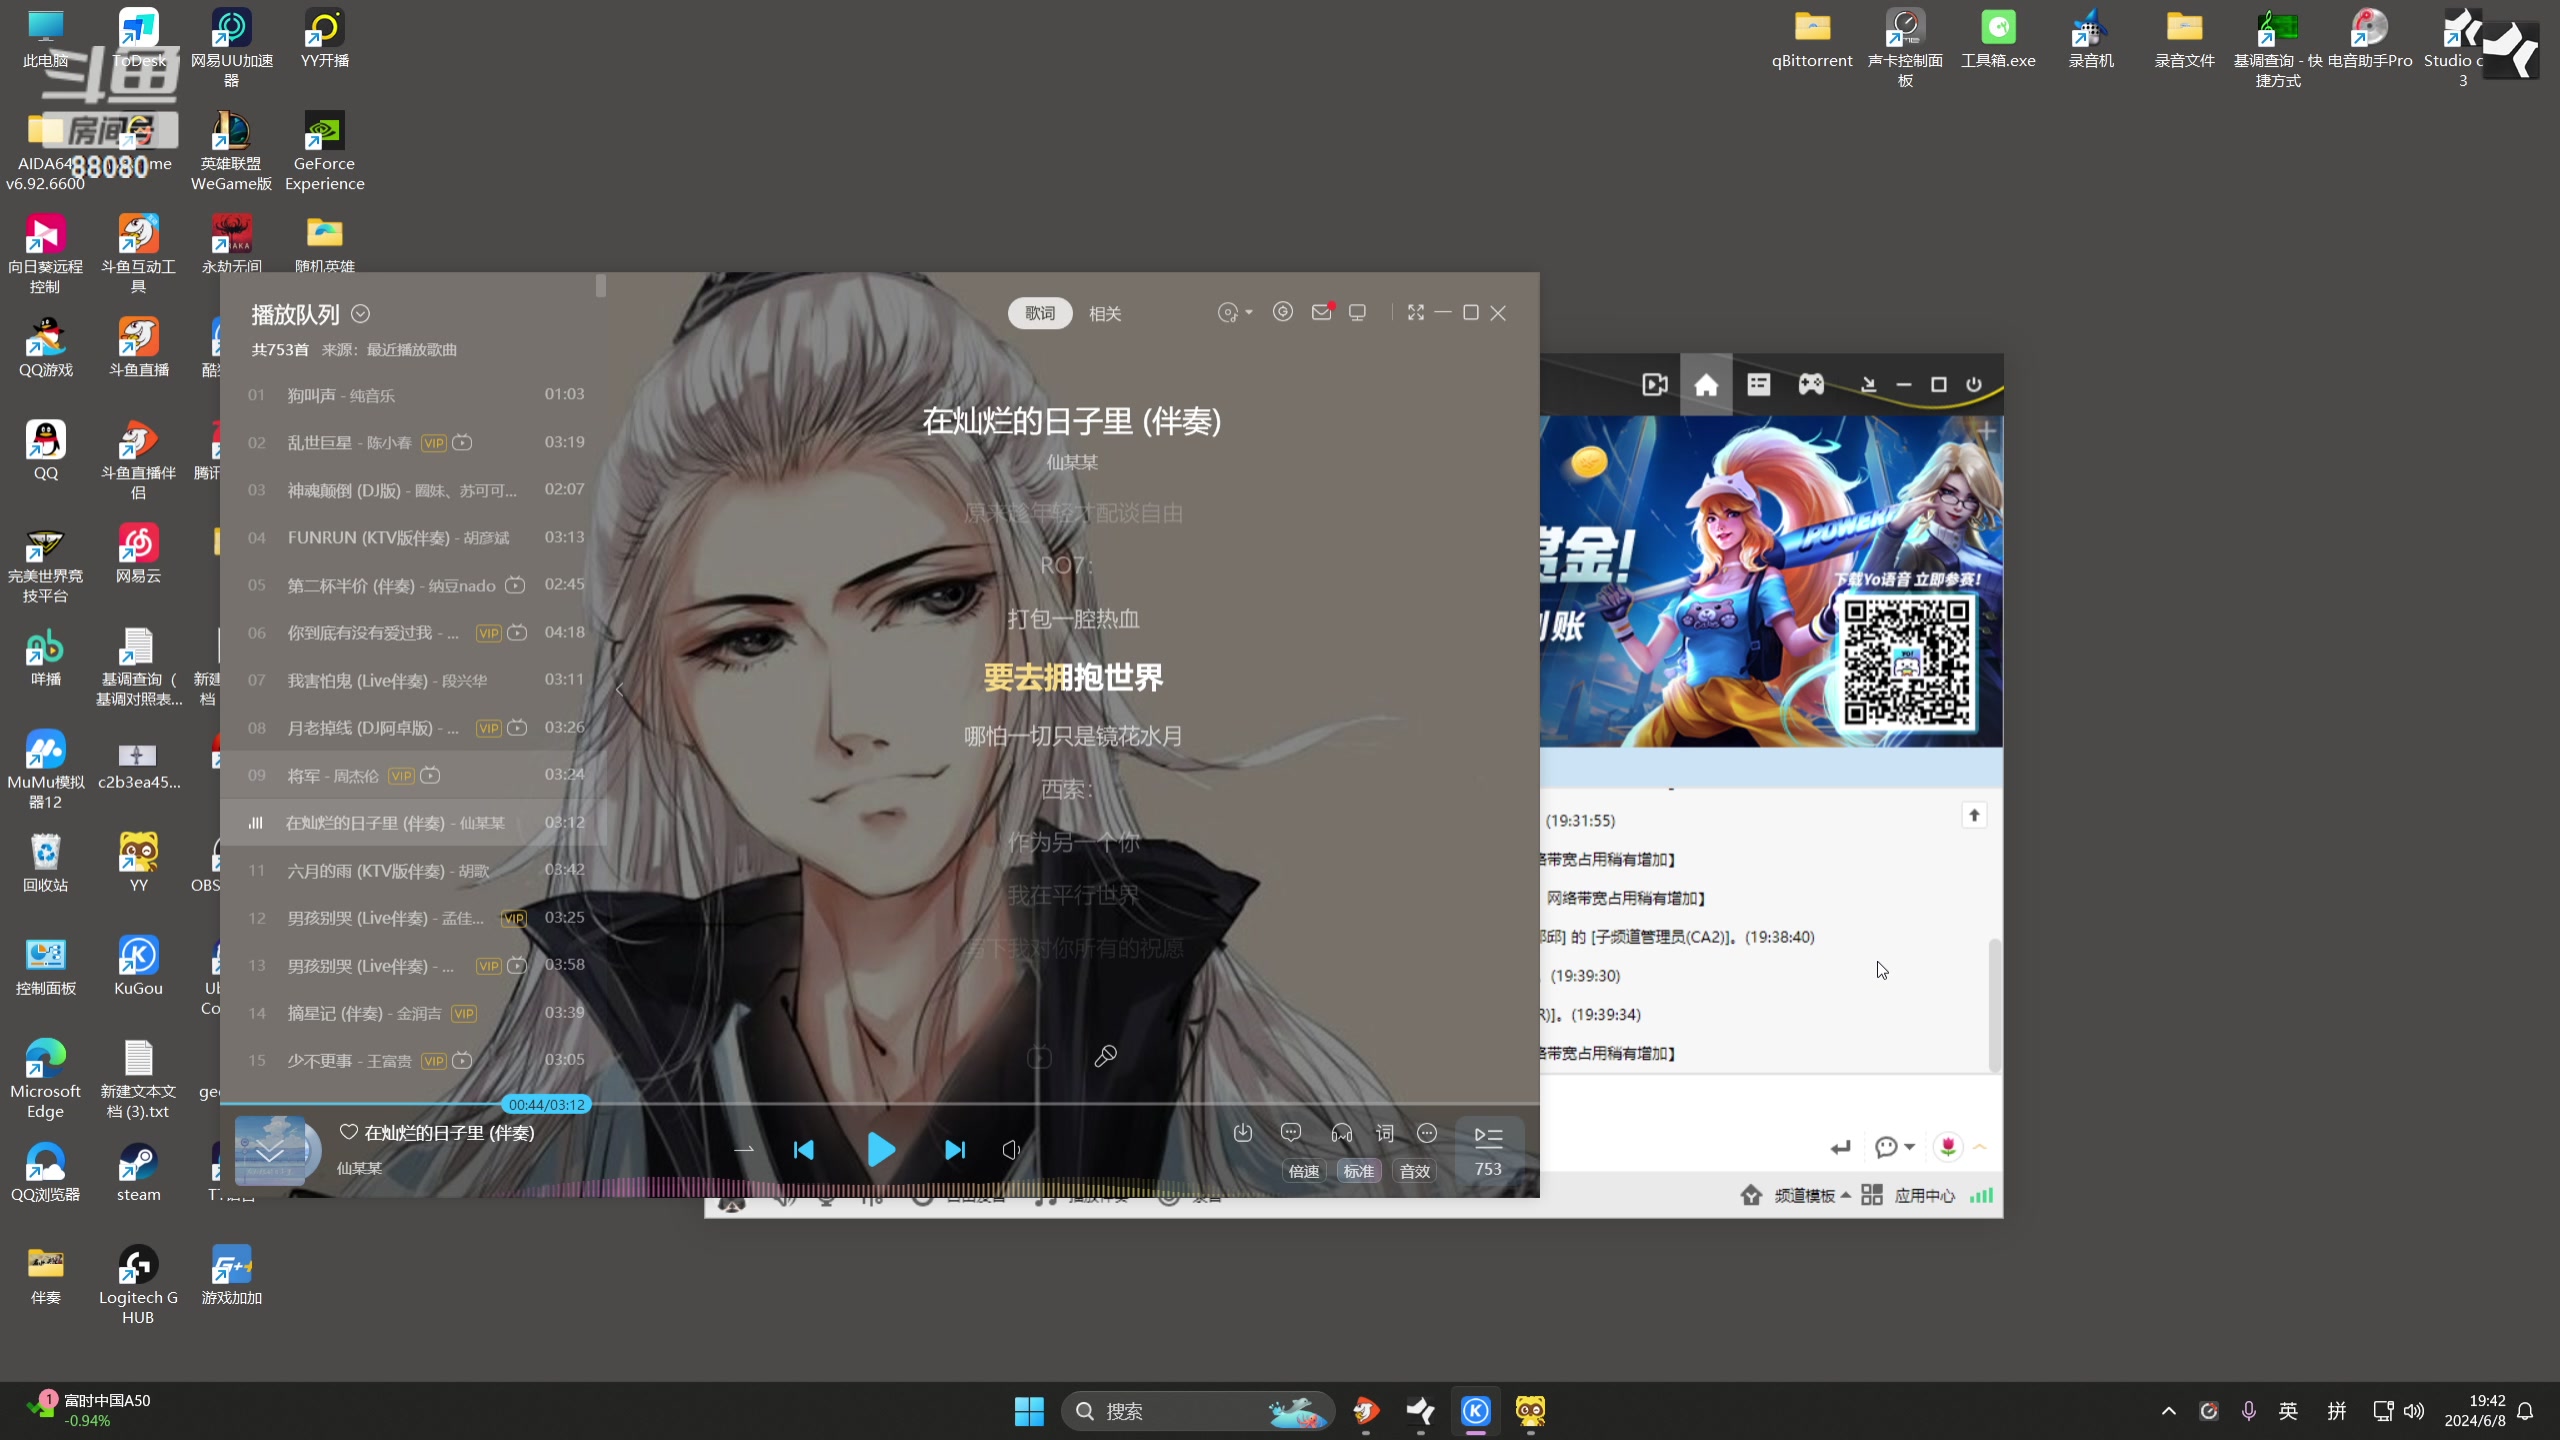The image size is (2560, 1440).
Task: Open the KuGou home icon in right window
Action: pyautogui.click(x=1706, y=385)
